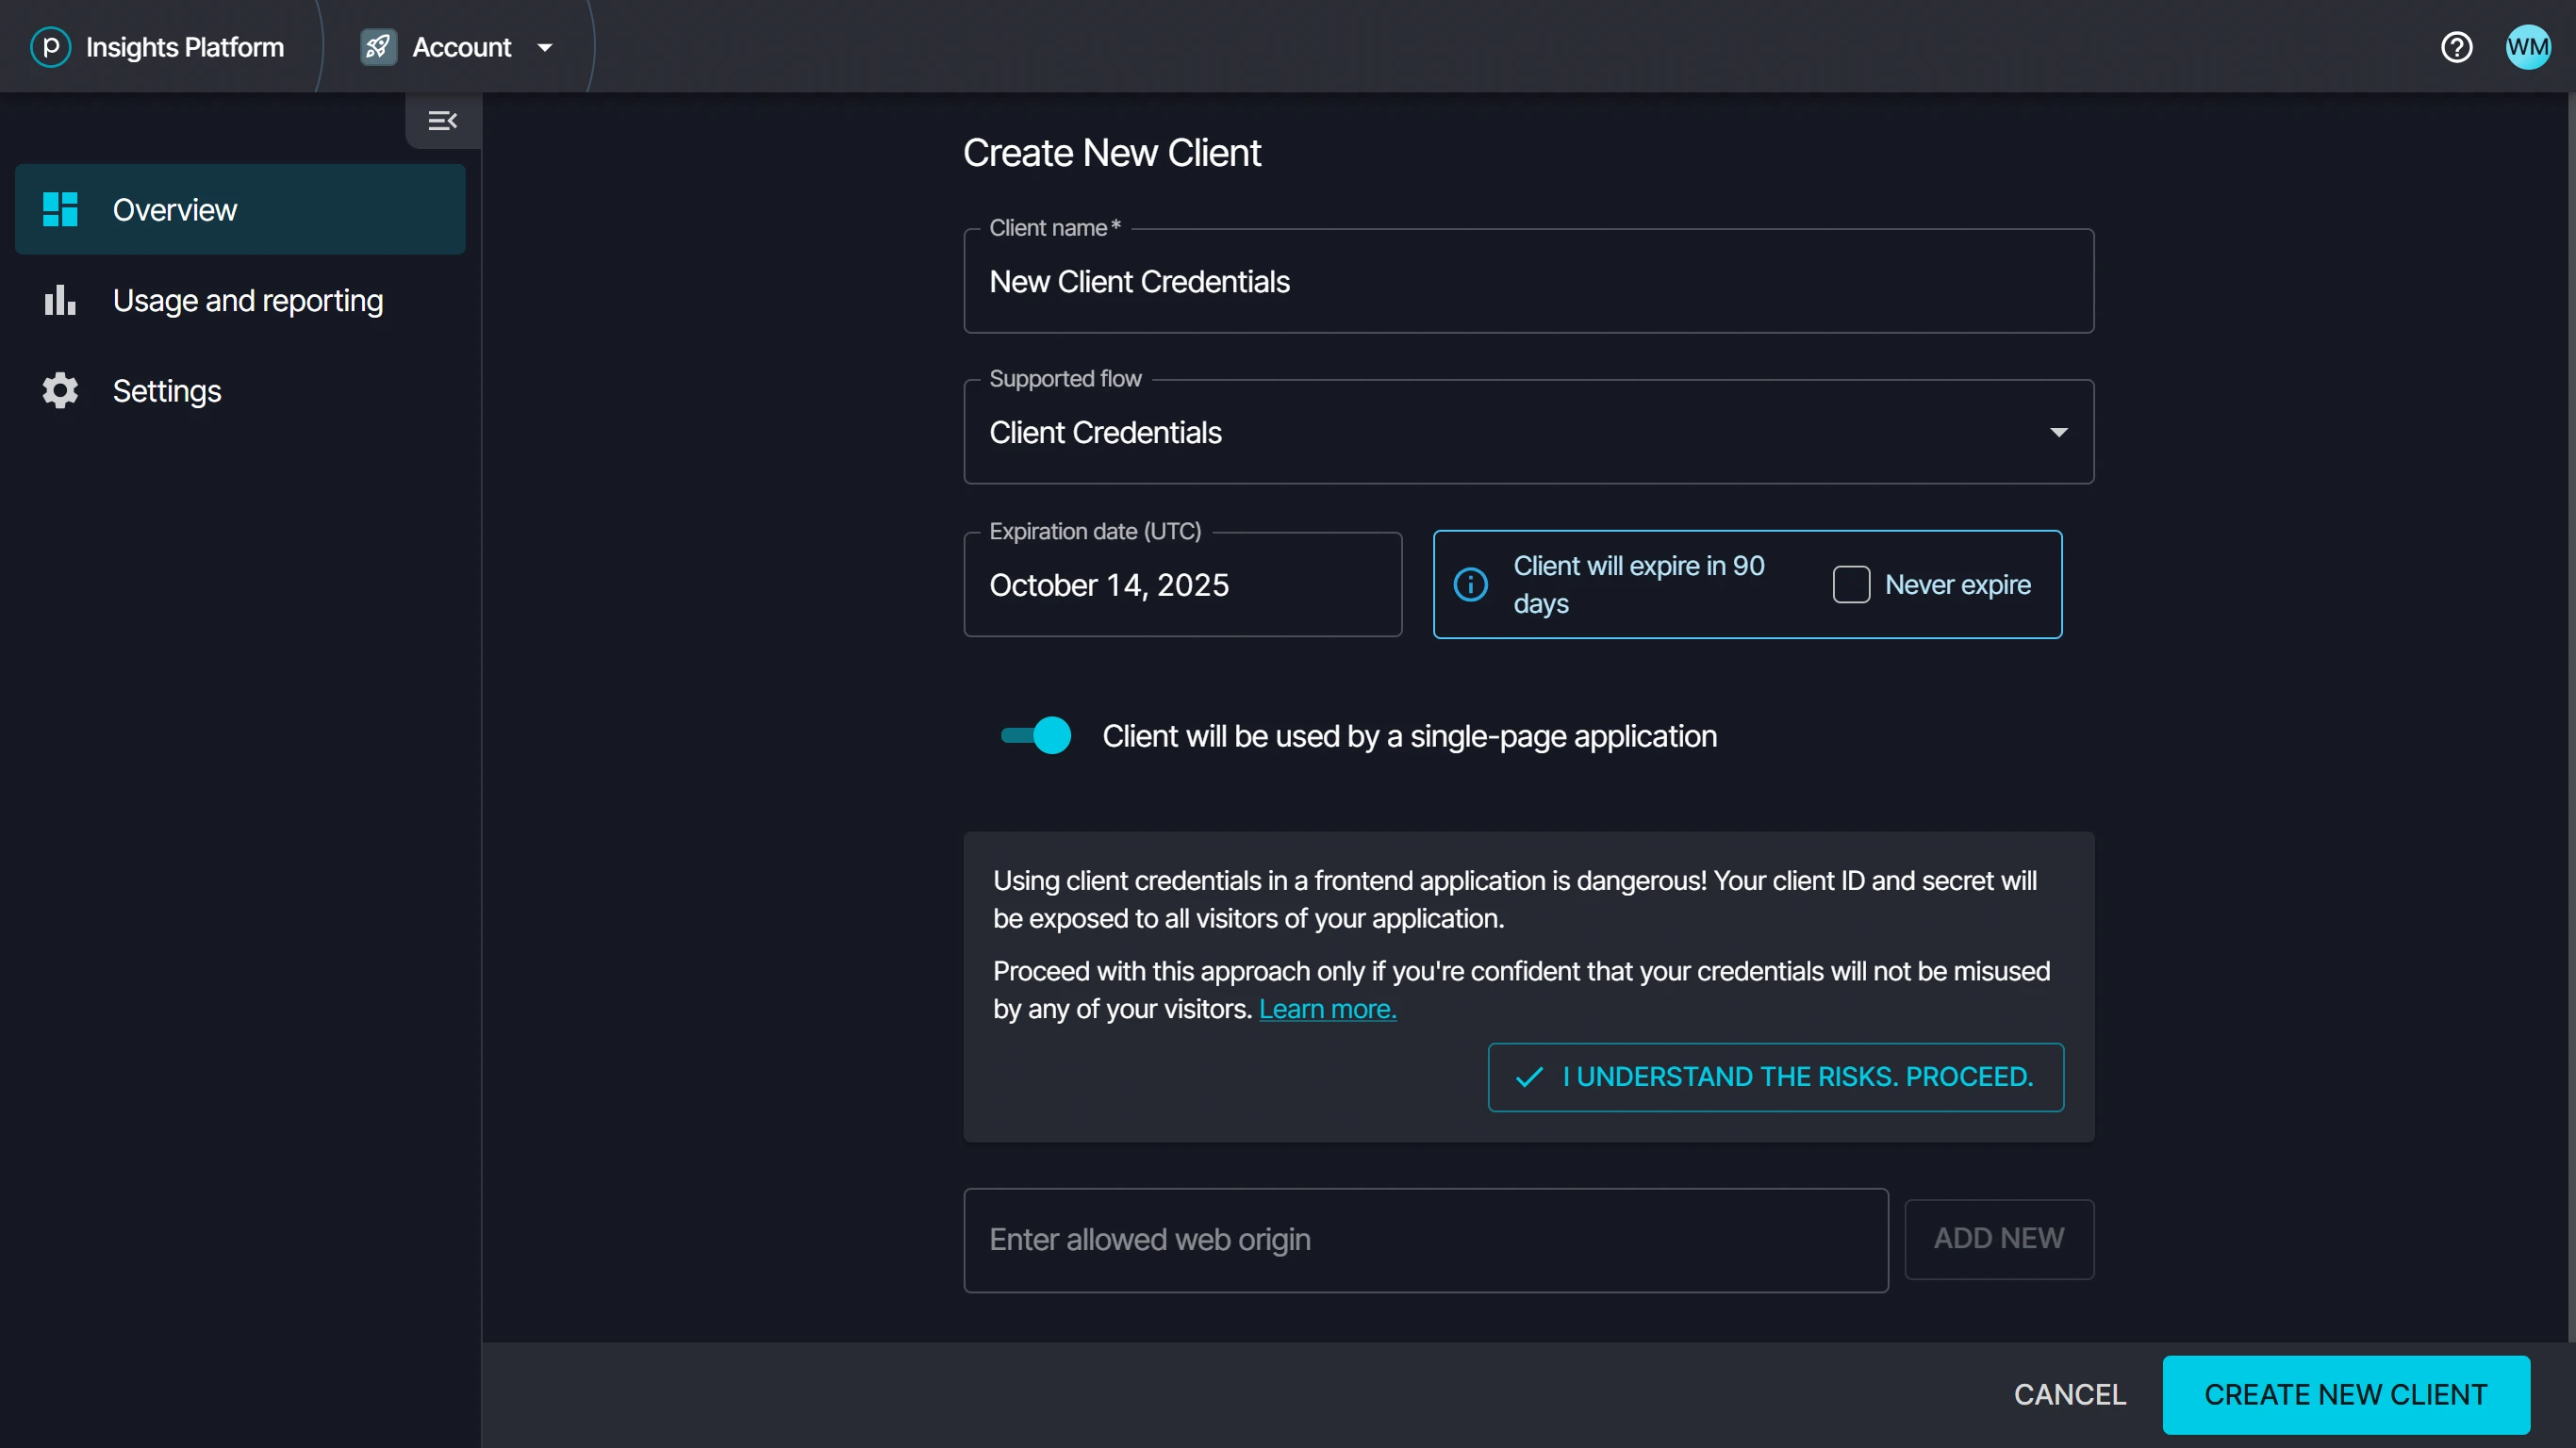Open the Learn more link

pos(1327,1009)
